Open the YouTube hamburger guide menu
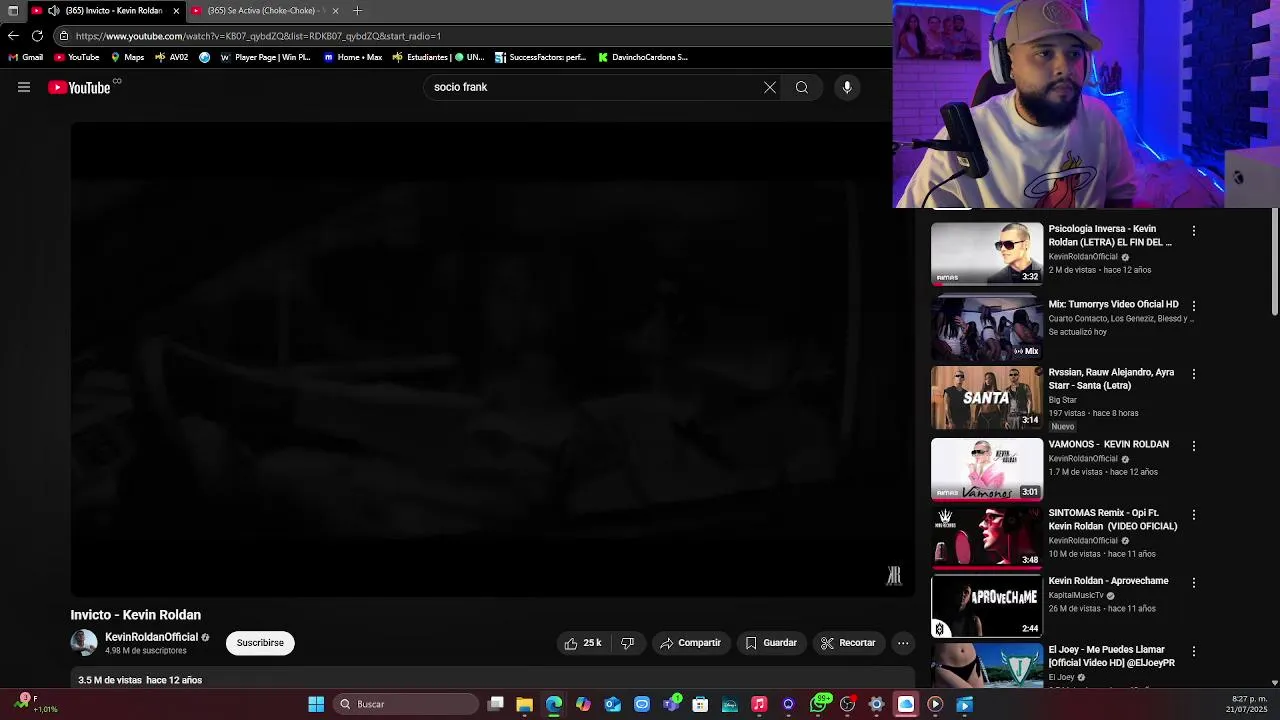1280x720 pixels. pyautogui.click(x=24, y=87)
